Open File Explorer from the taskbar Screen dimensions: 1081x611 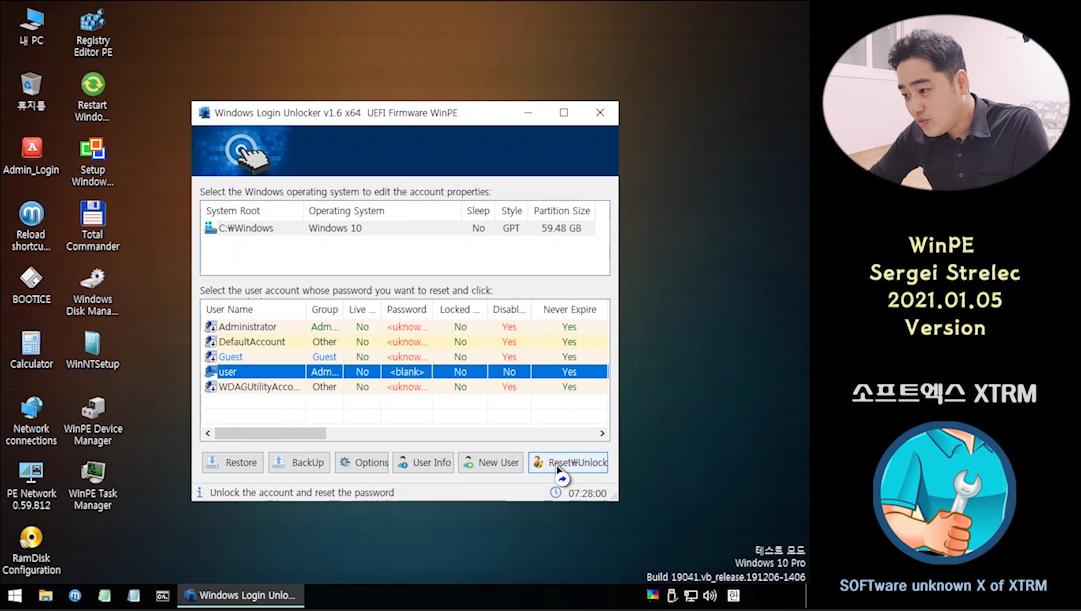pyautogui.click(x=46, y=595)
